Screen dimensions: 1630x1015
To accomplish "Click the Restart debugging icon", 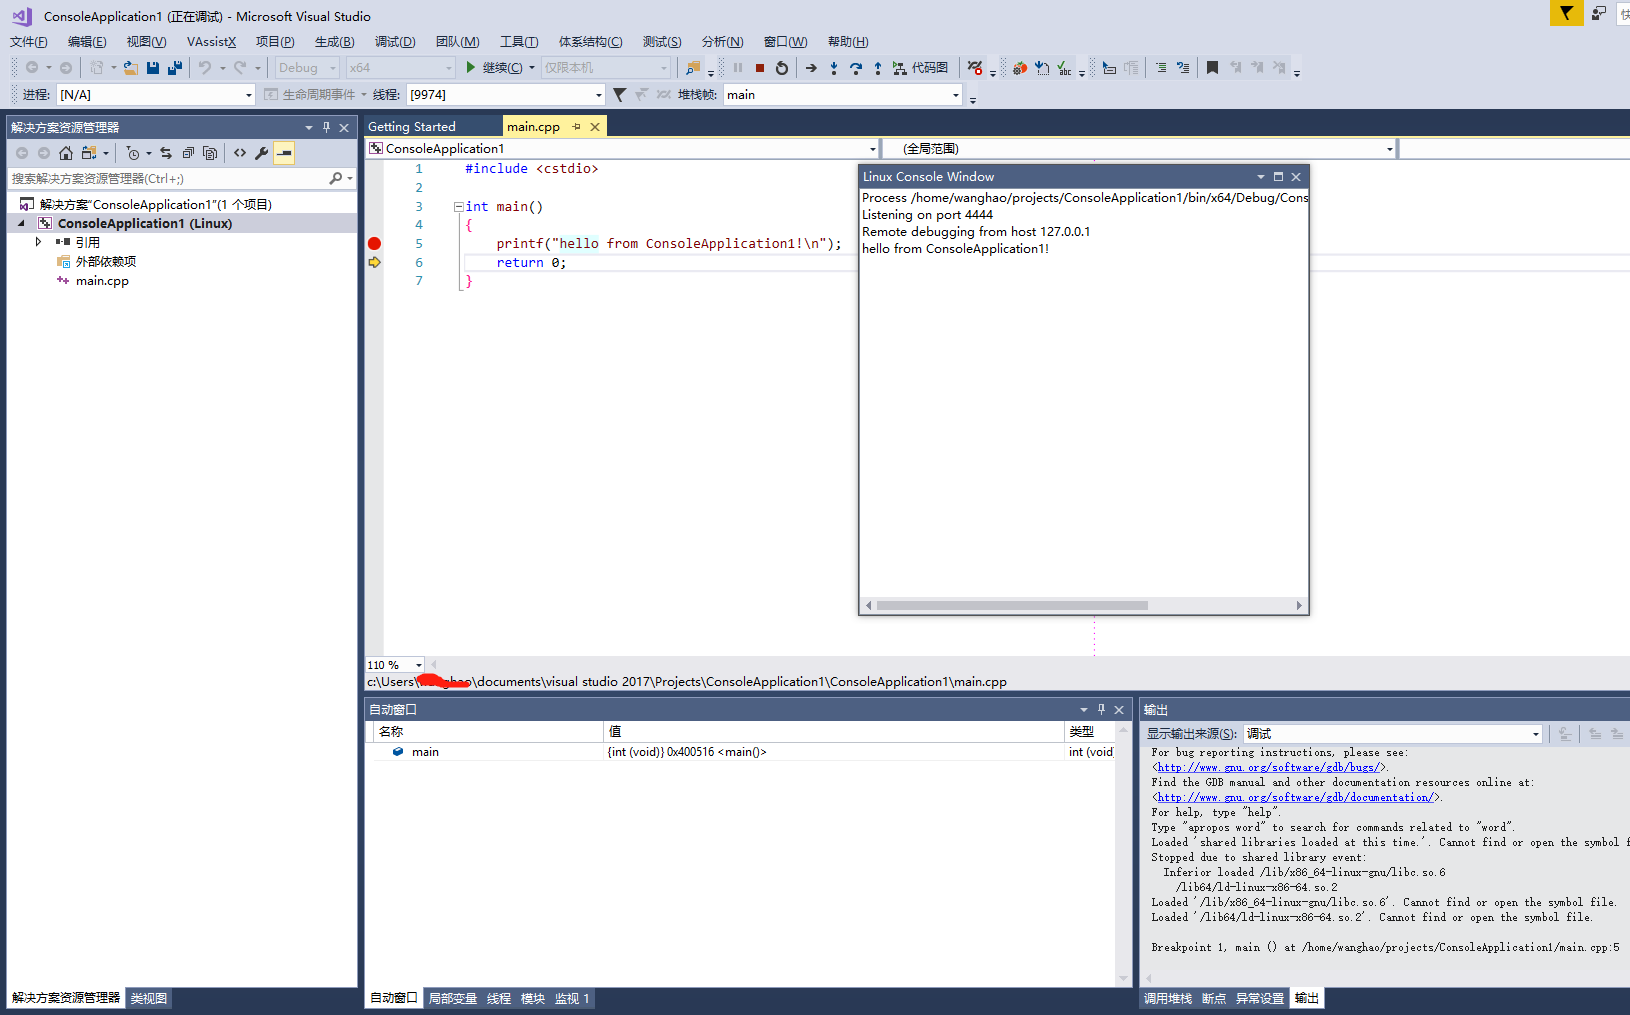I will coord(782,68).
